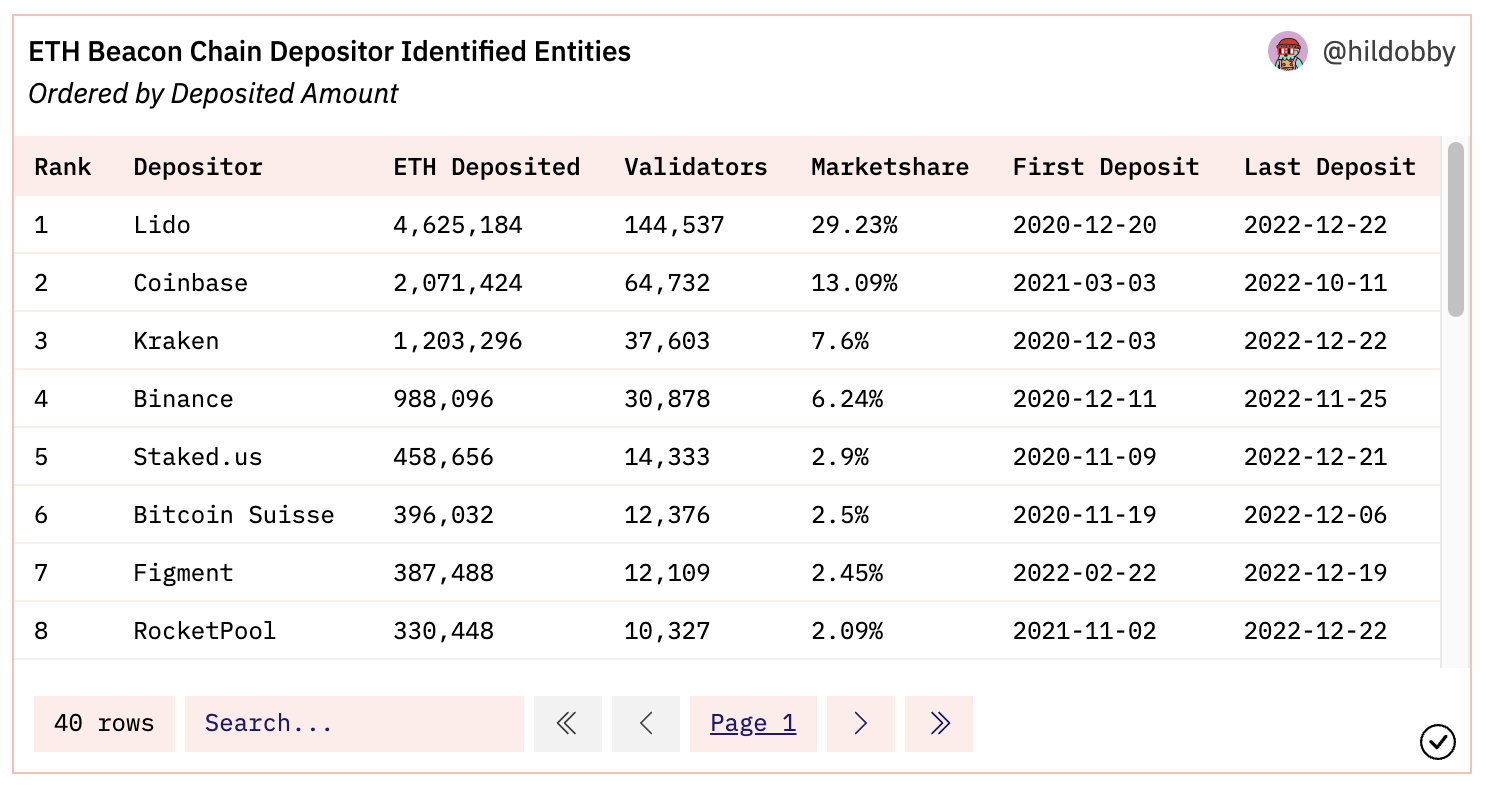Open the Page 1 link
Screen dimensions: 1486x788
coord(753,724)
